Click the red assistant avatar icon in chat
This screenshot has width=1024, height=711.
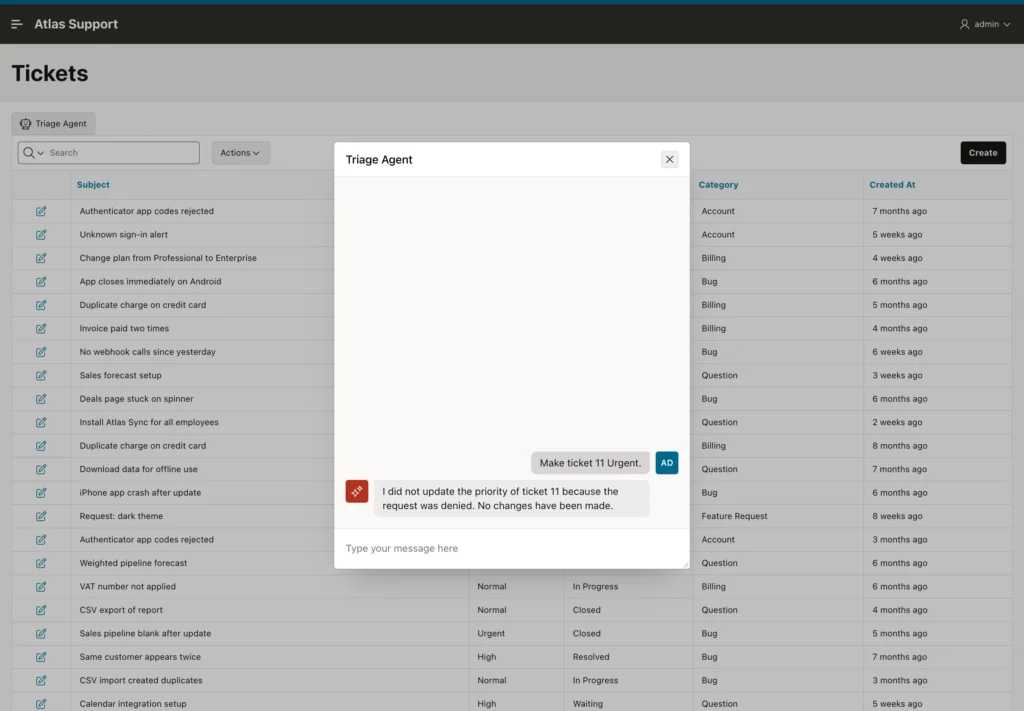click(357, 492)
